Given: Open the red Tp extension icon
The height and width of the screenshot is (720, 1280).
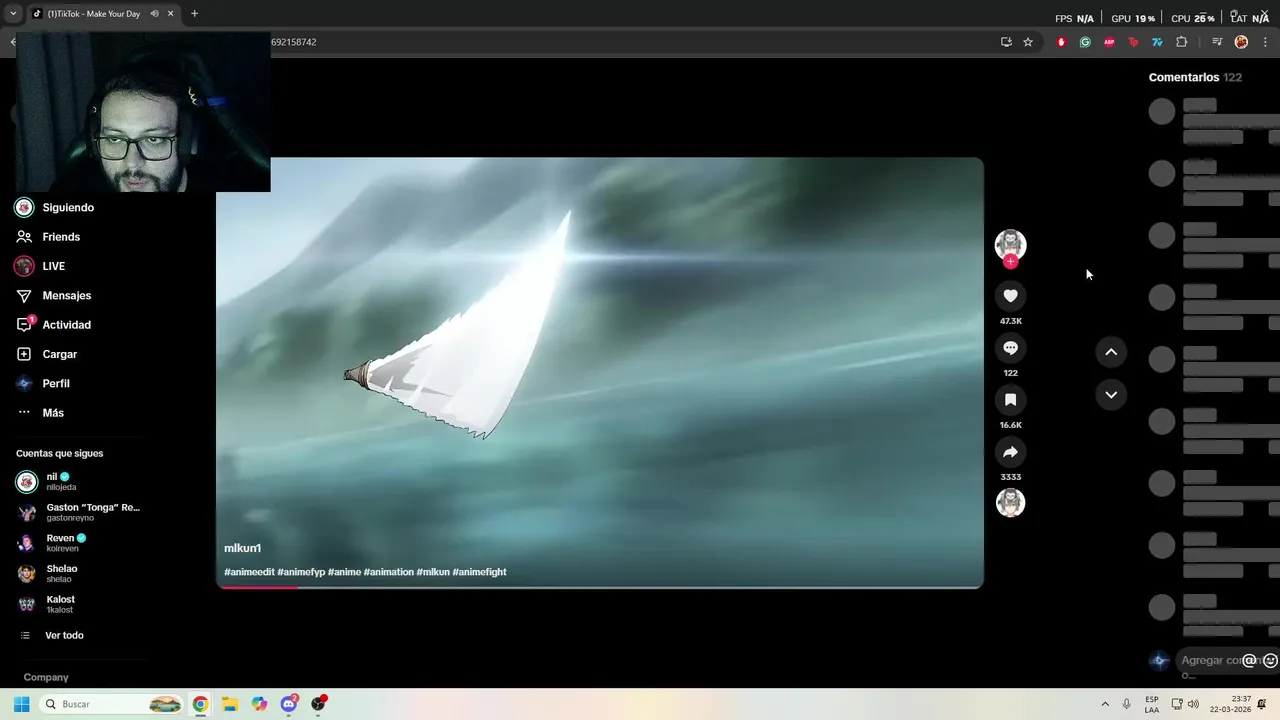Looking at the screenshot, I should [1133, 42].
